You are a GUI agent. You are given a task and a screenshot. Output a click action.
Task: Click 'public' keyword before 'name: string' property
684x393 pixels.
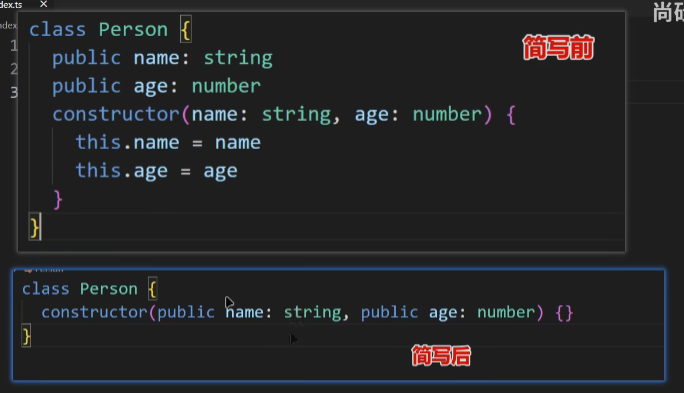click(86, 58)
